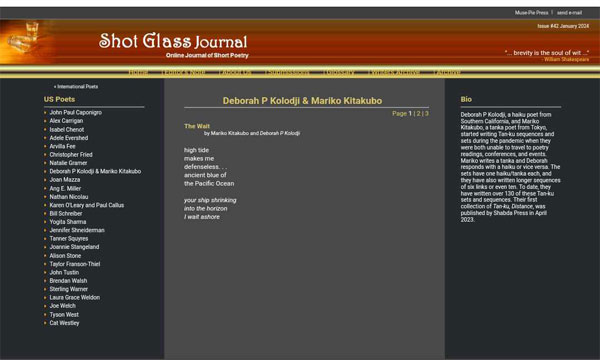Image resolution: width=600 pixels, height=360 pixels.
Task: Click Issue #42 January 2024 text
Action: click(563, 26)
